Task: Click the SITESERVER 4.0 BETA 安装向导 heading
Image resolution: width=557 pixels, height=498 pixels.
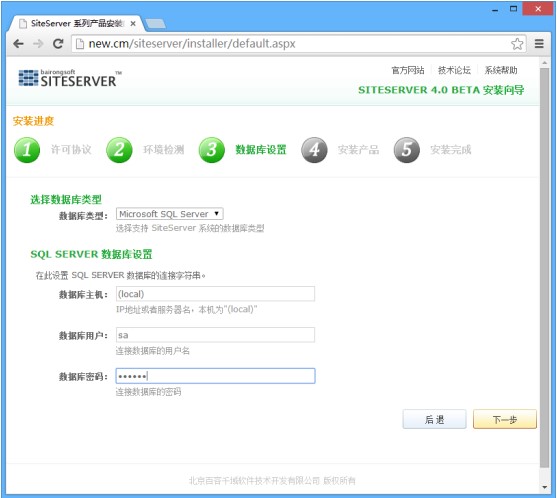Action: point(441,90)
